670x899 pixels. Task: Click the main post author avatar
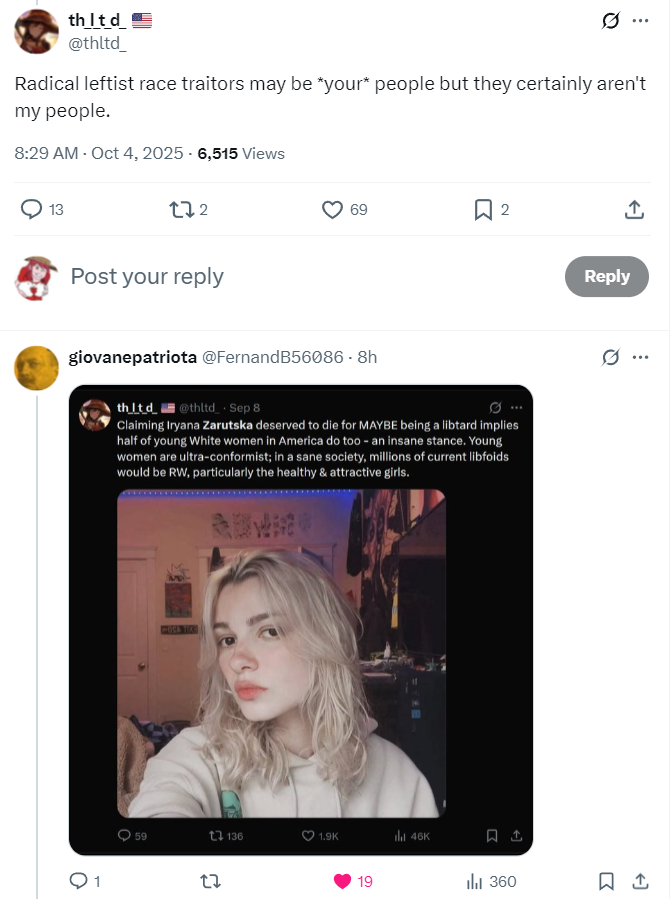36,31
